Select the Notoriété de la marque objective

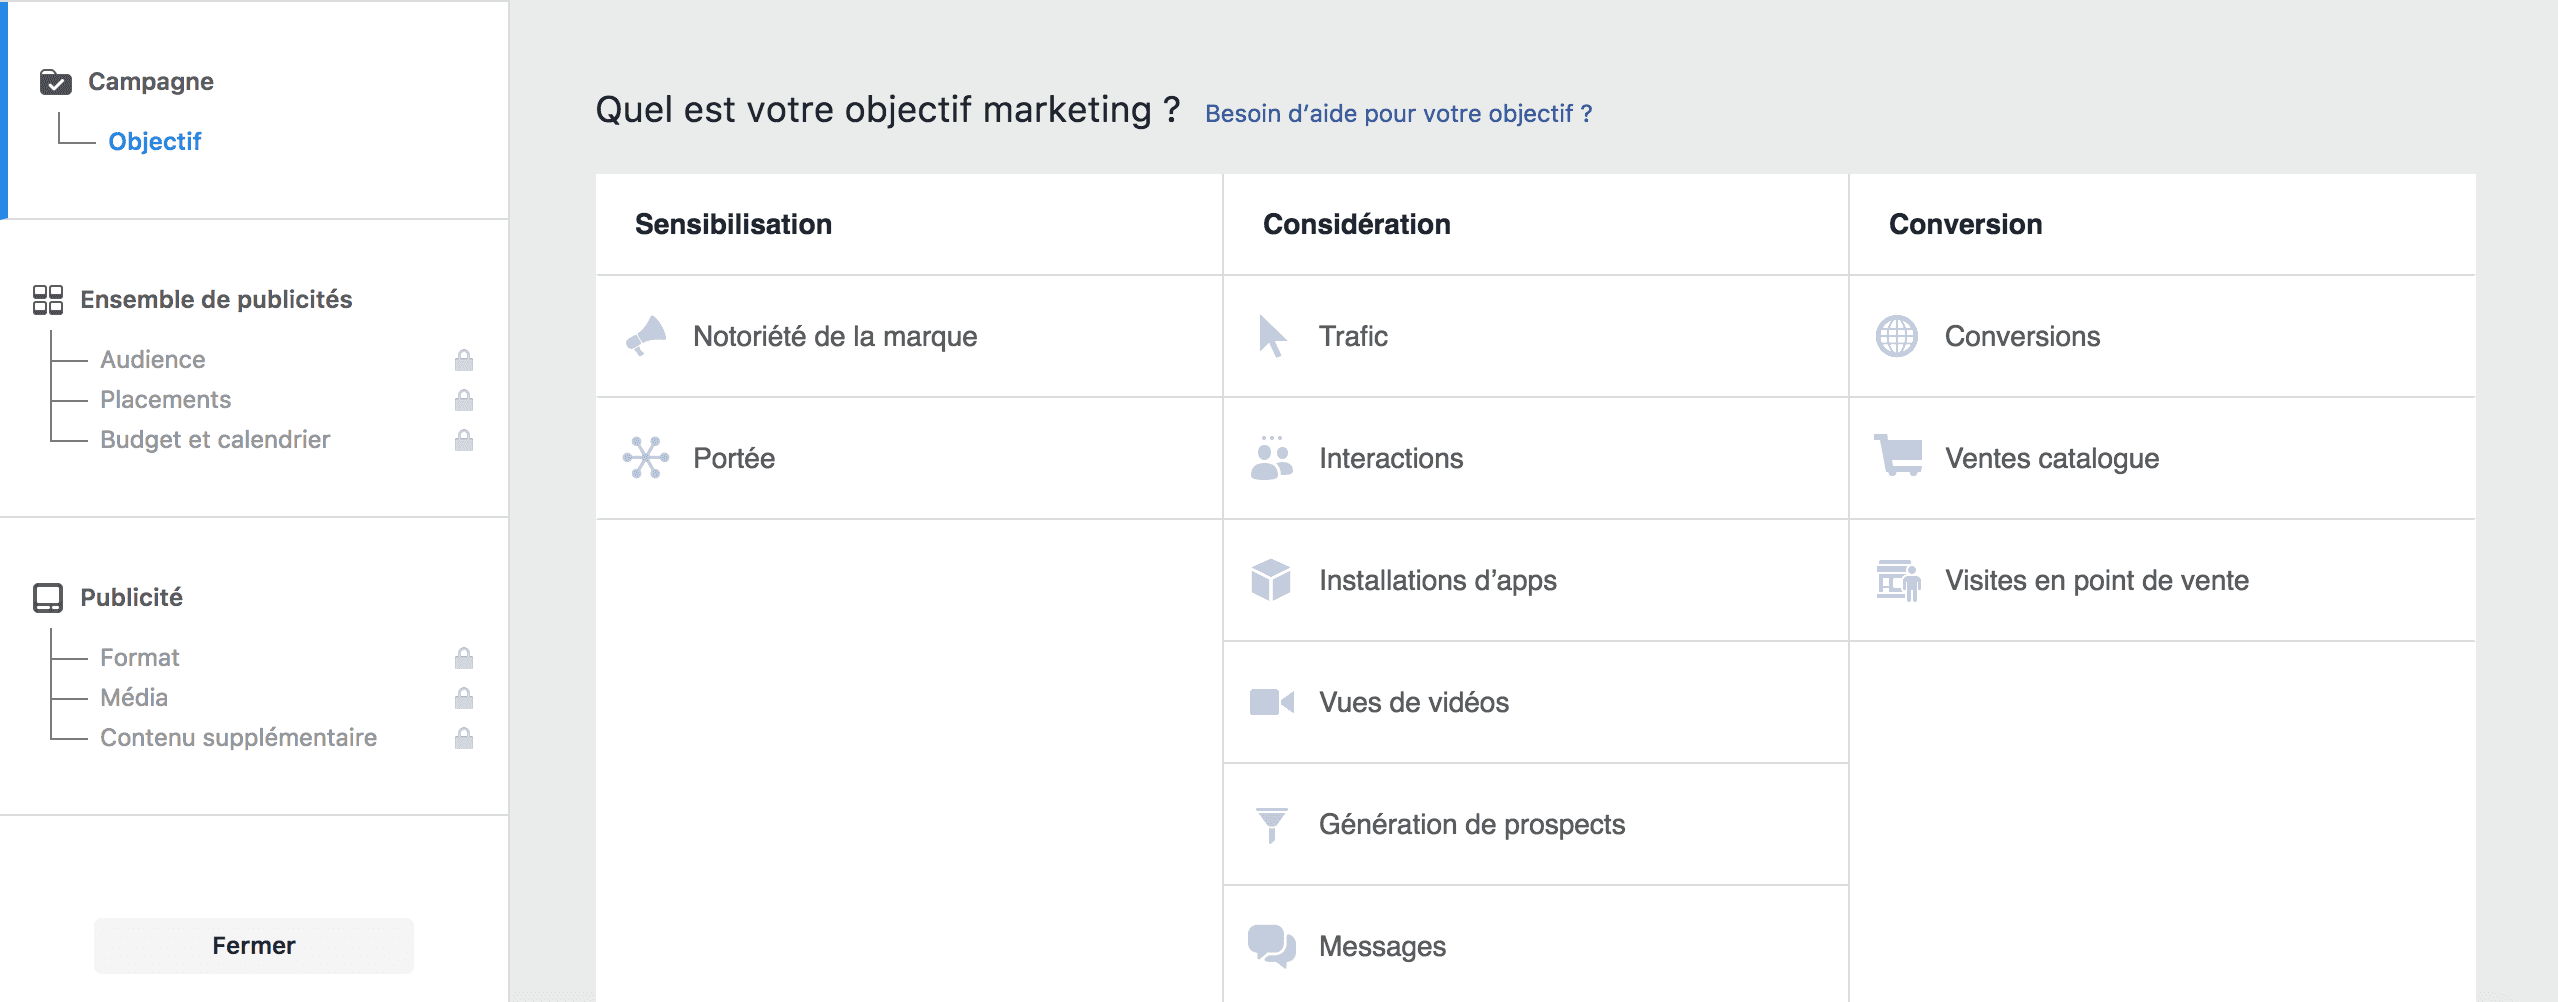pos(909,336)
